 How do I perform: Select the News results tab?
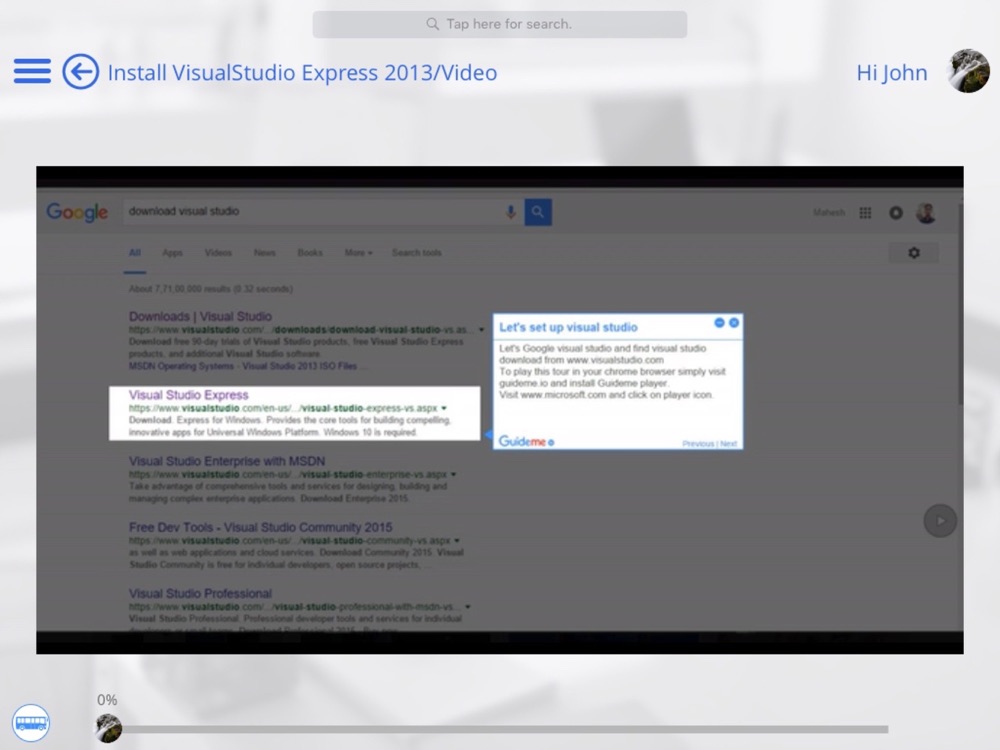coord(265,253)
